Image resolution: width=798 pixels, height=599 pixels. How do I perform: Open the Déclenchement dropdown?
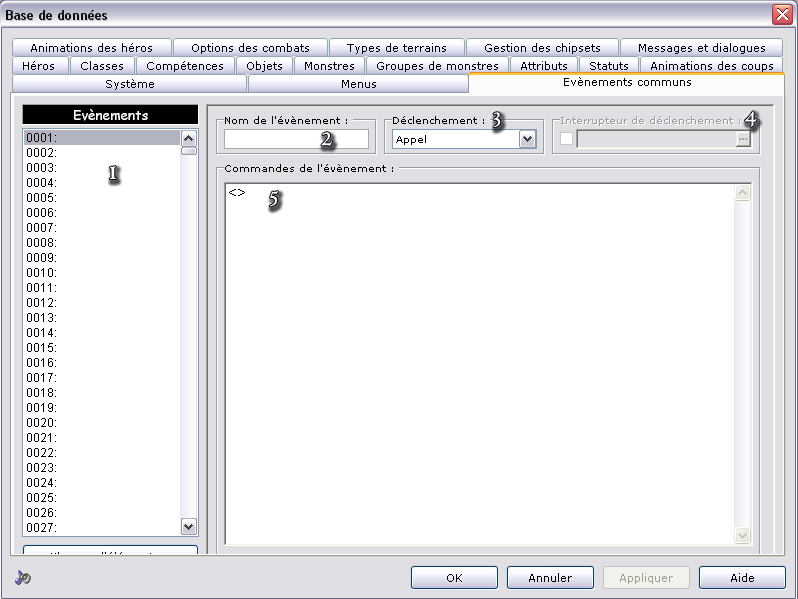tap(527, 139)
